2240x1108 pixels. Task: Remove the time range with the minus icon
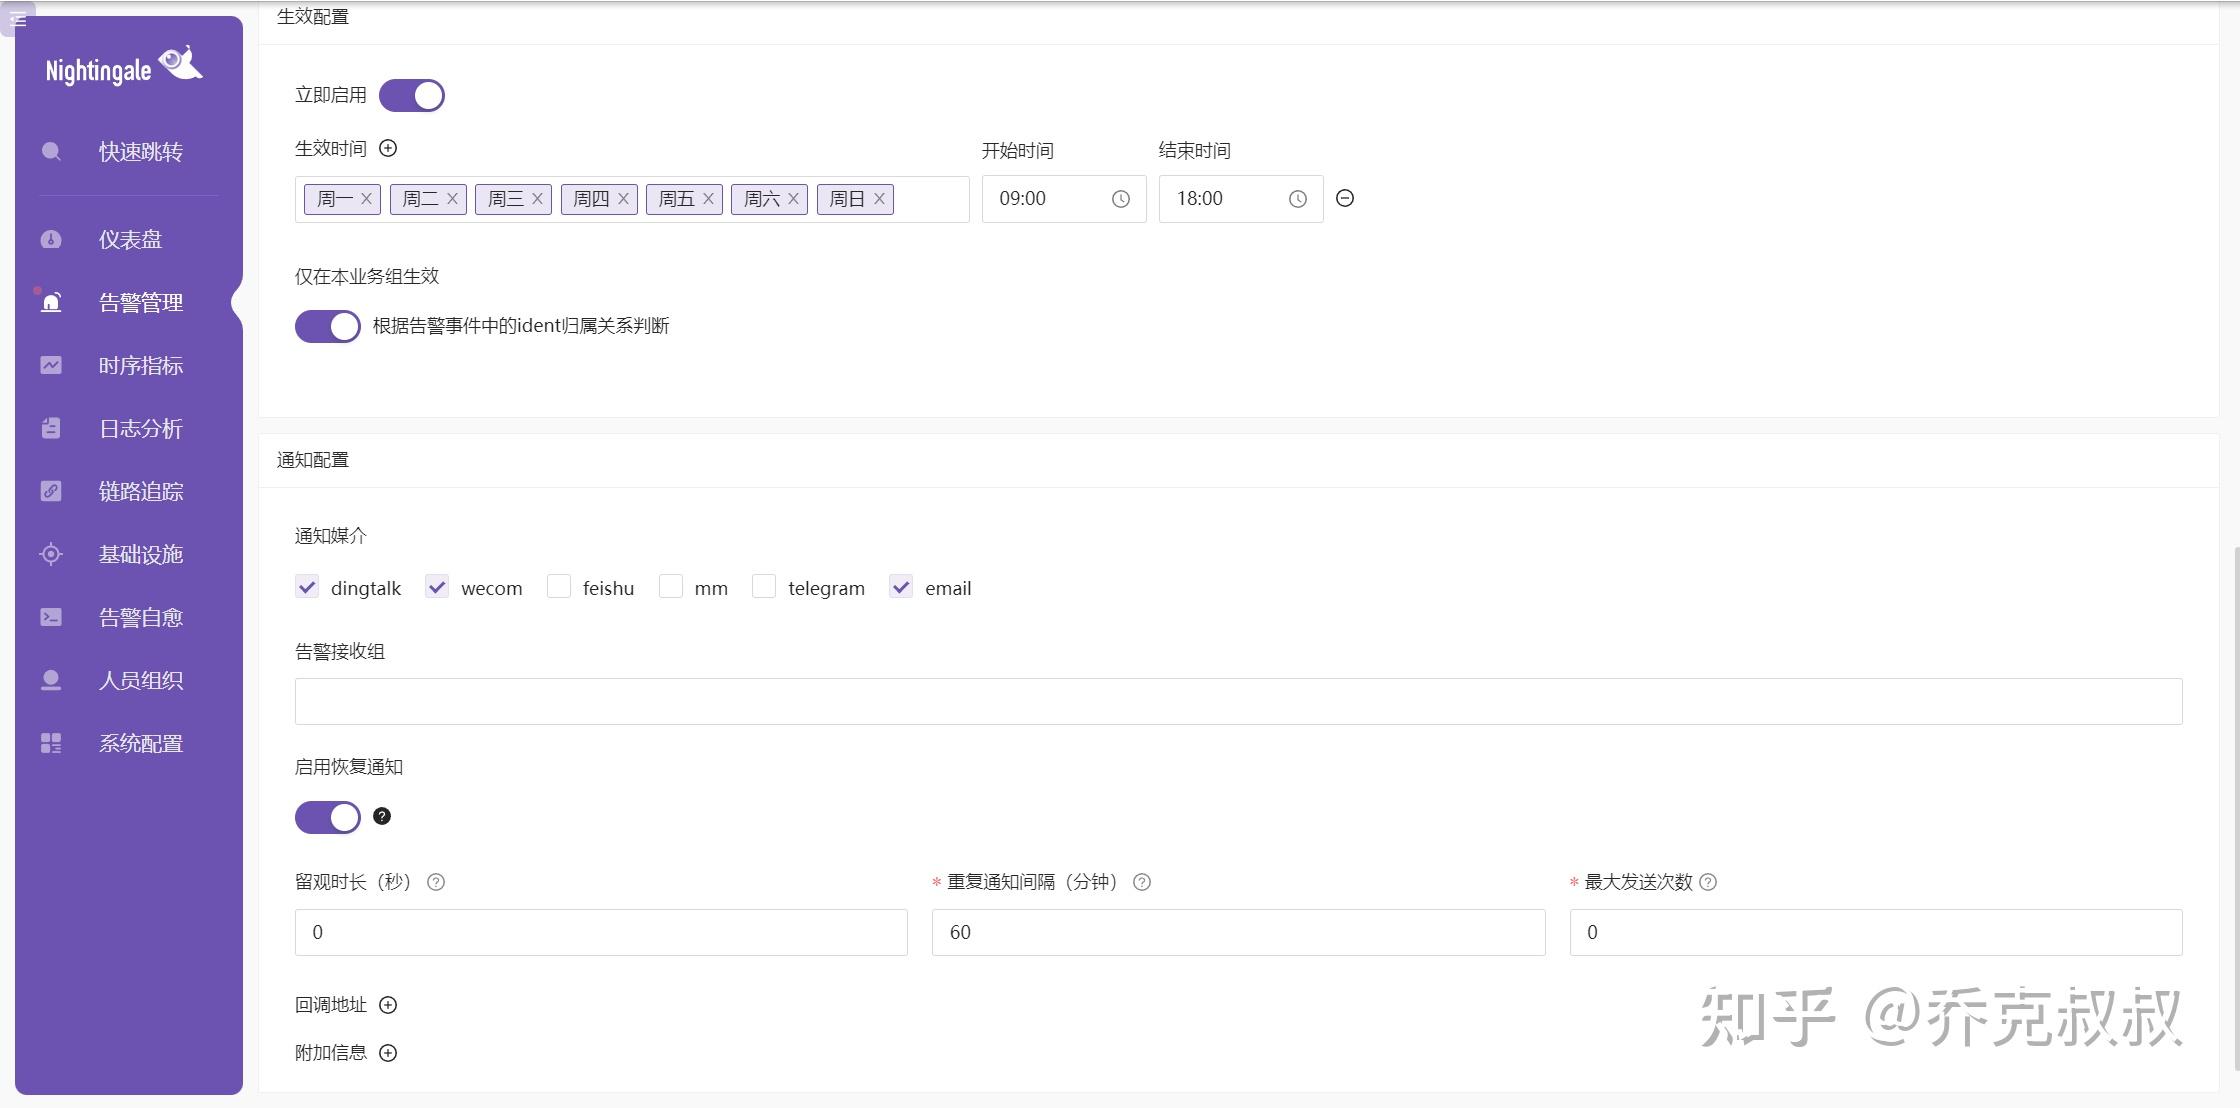(x=1345, y=198)
